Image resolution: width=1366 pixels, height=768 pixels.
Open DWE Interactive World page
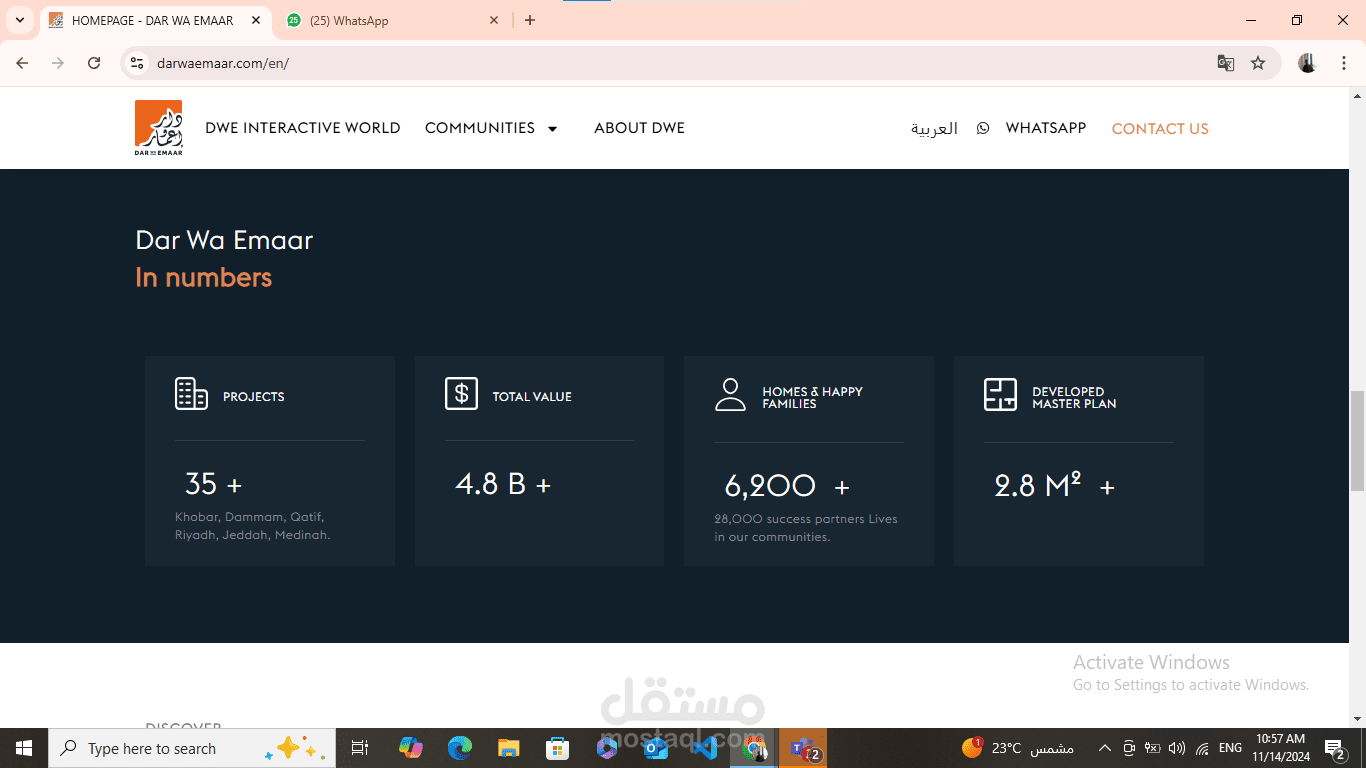(303, 128)
